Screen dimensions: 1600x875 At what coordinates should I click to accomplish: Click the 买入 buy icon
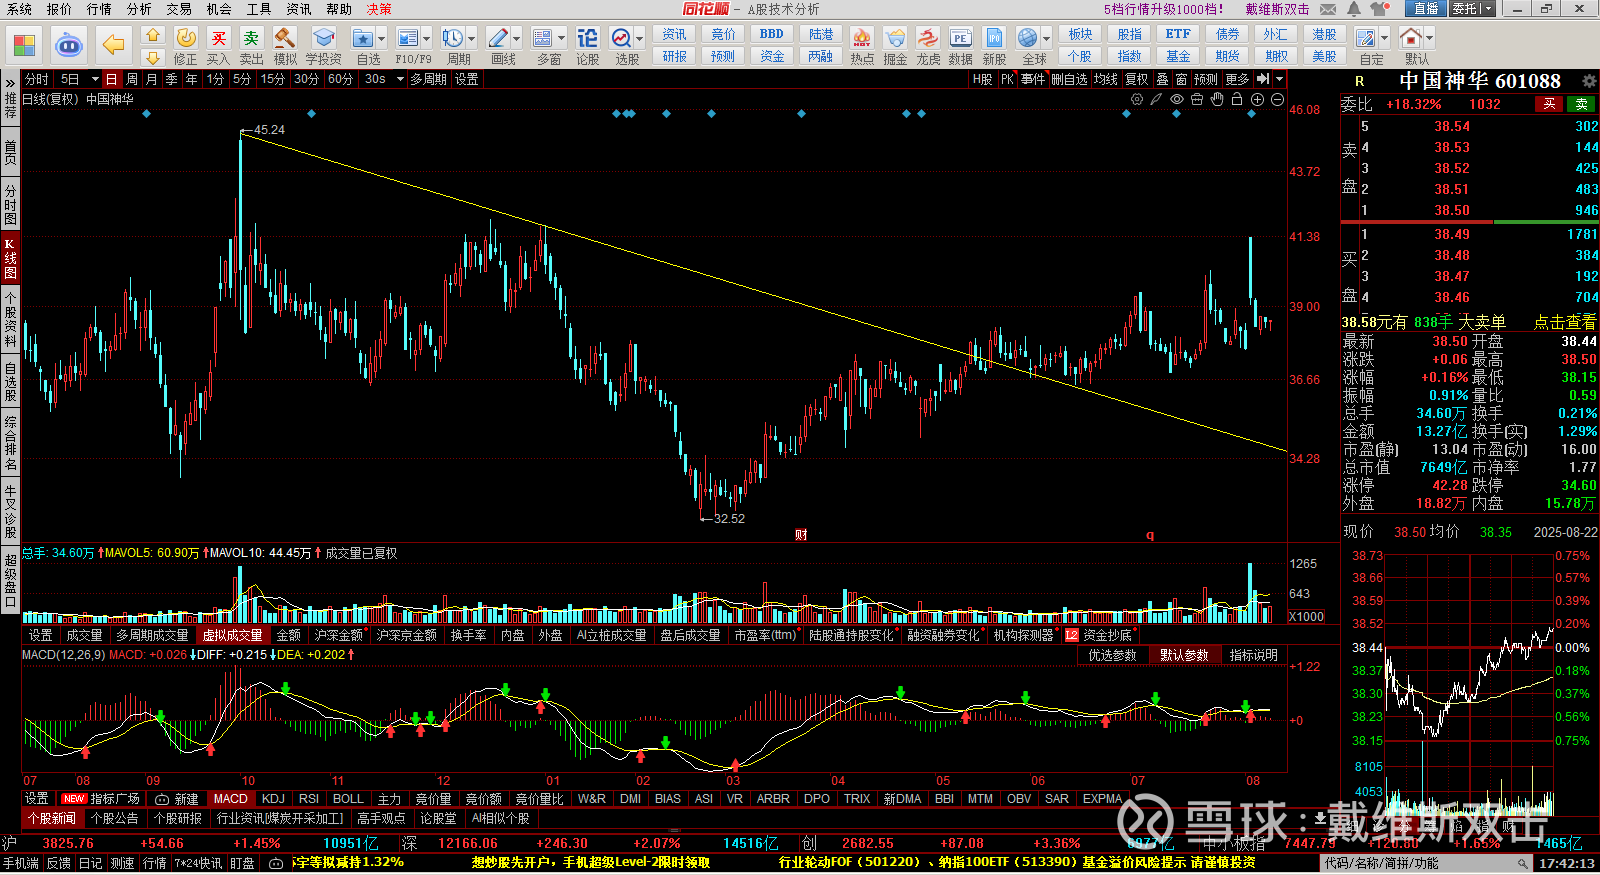pos(218,46)
